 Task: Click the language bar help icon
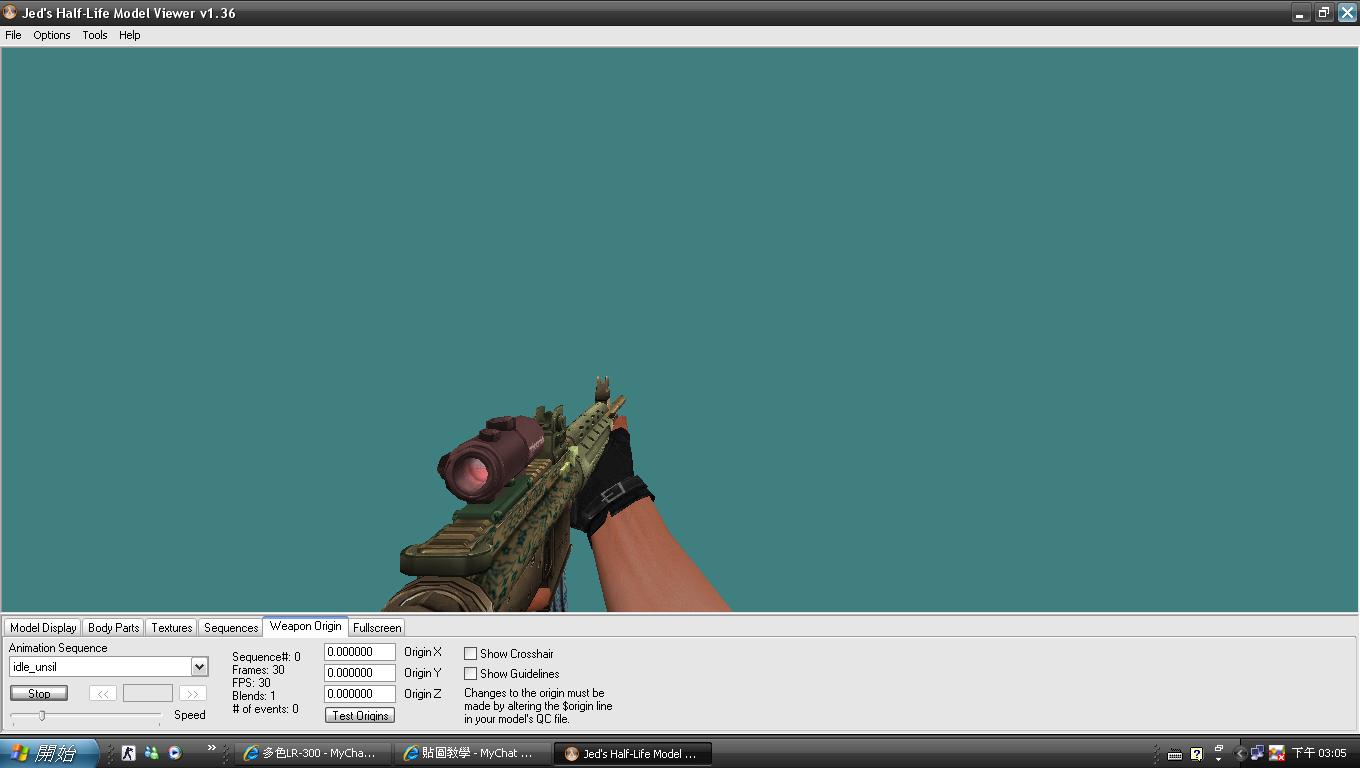coord(1196,754)
